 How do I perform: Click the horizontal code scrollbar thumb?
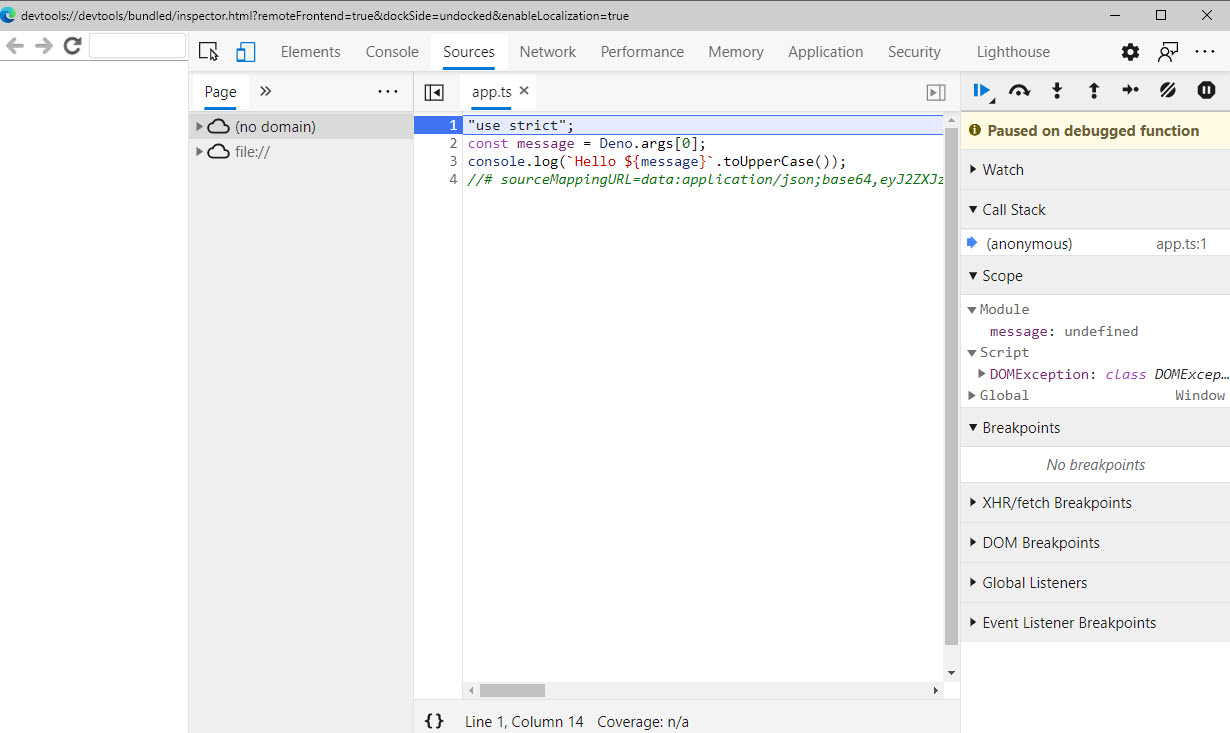(512, 690)
